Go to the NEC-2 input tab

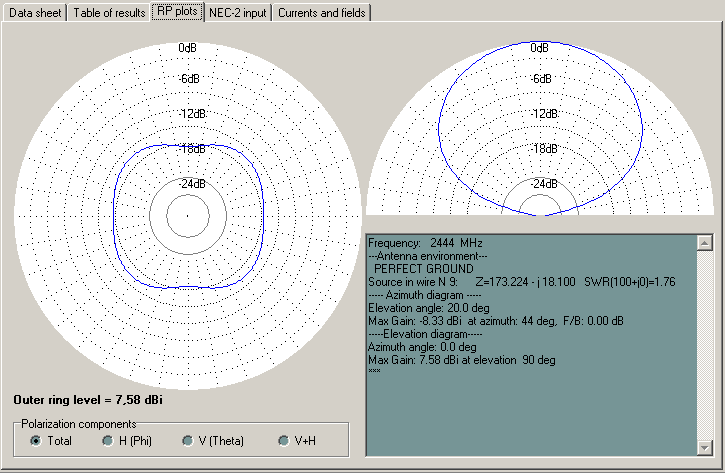click(238, 13)
